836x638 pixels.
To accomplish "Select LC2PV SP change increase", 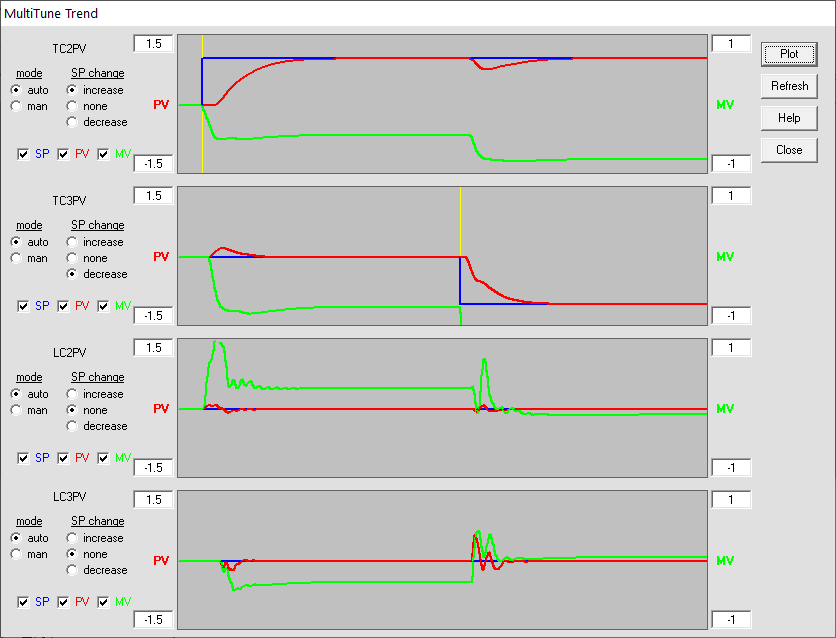I will [x=73, y=394].
